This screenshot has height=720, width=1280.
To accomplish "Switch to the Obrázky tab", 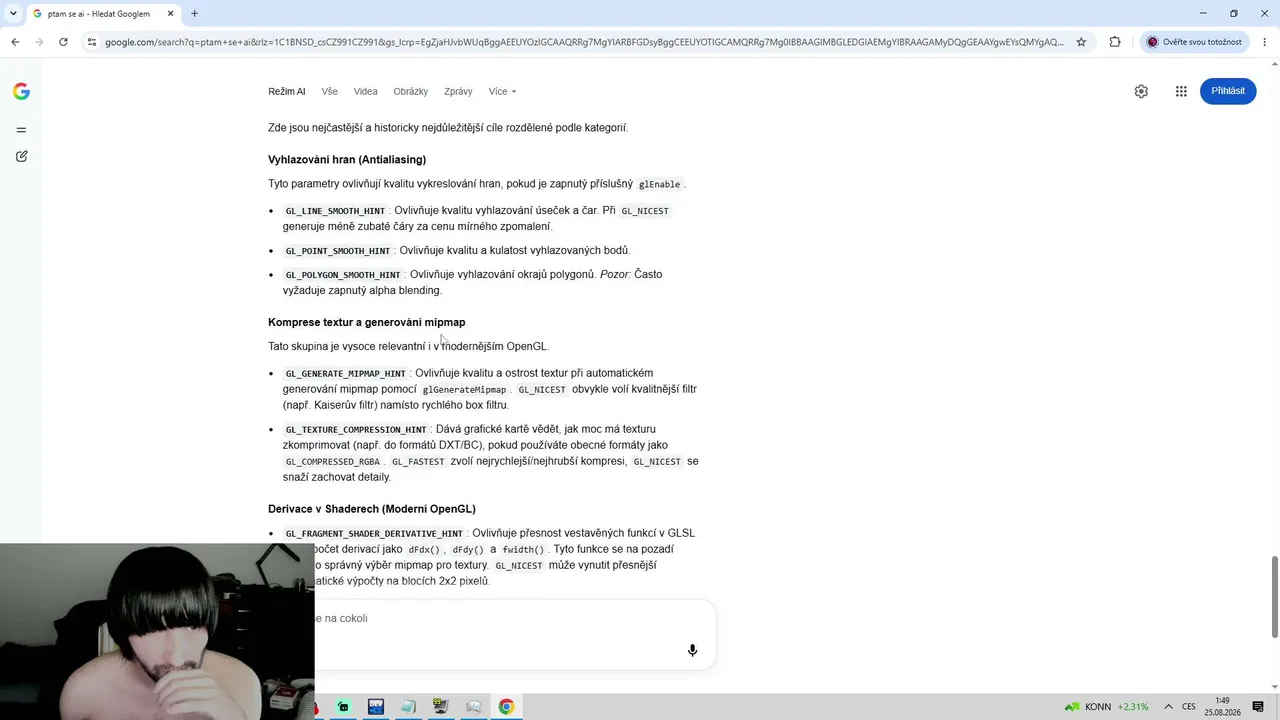I will (x=410, y=91).
